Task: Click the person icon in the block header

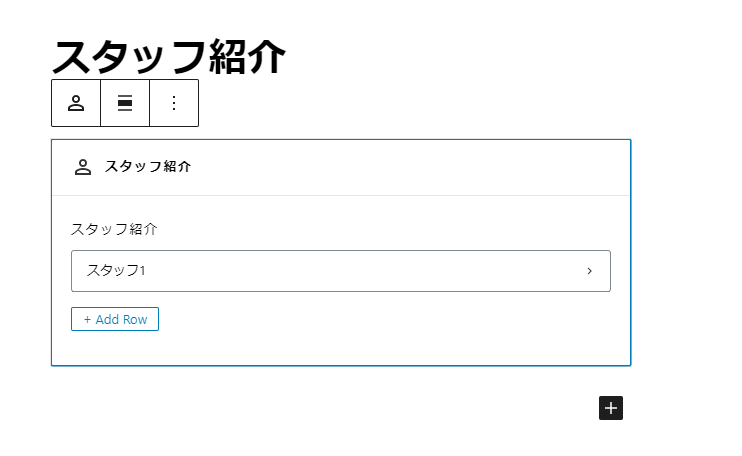Action: 83,167
